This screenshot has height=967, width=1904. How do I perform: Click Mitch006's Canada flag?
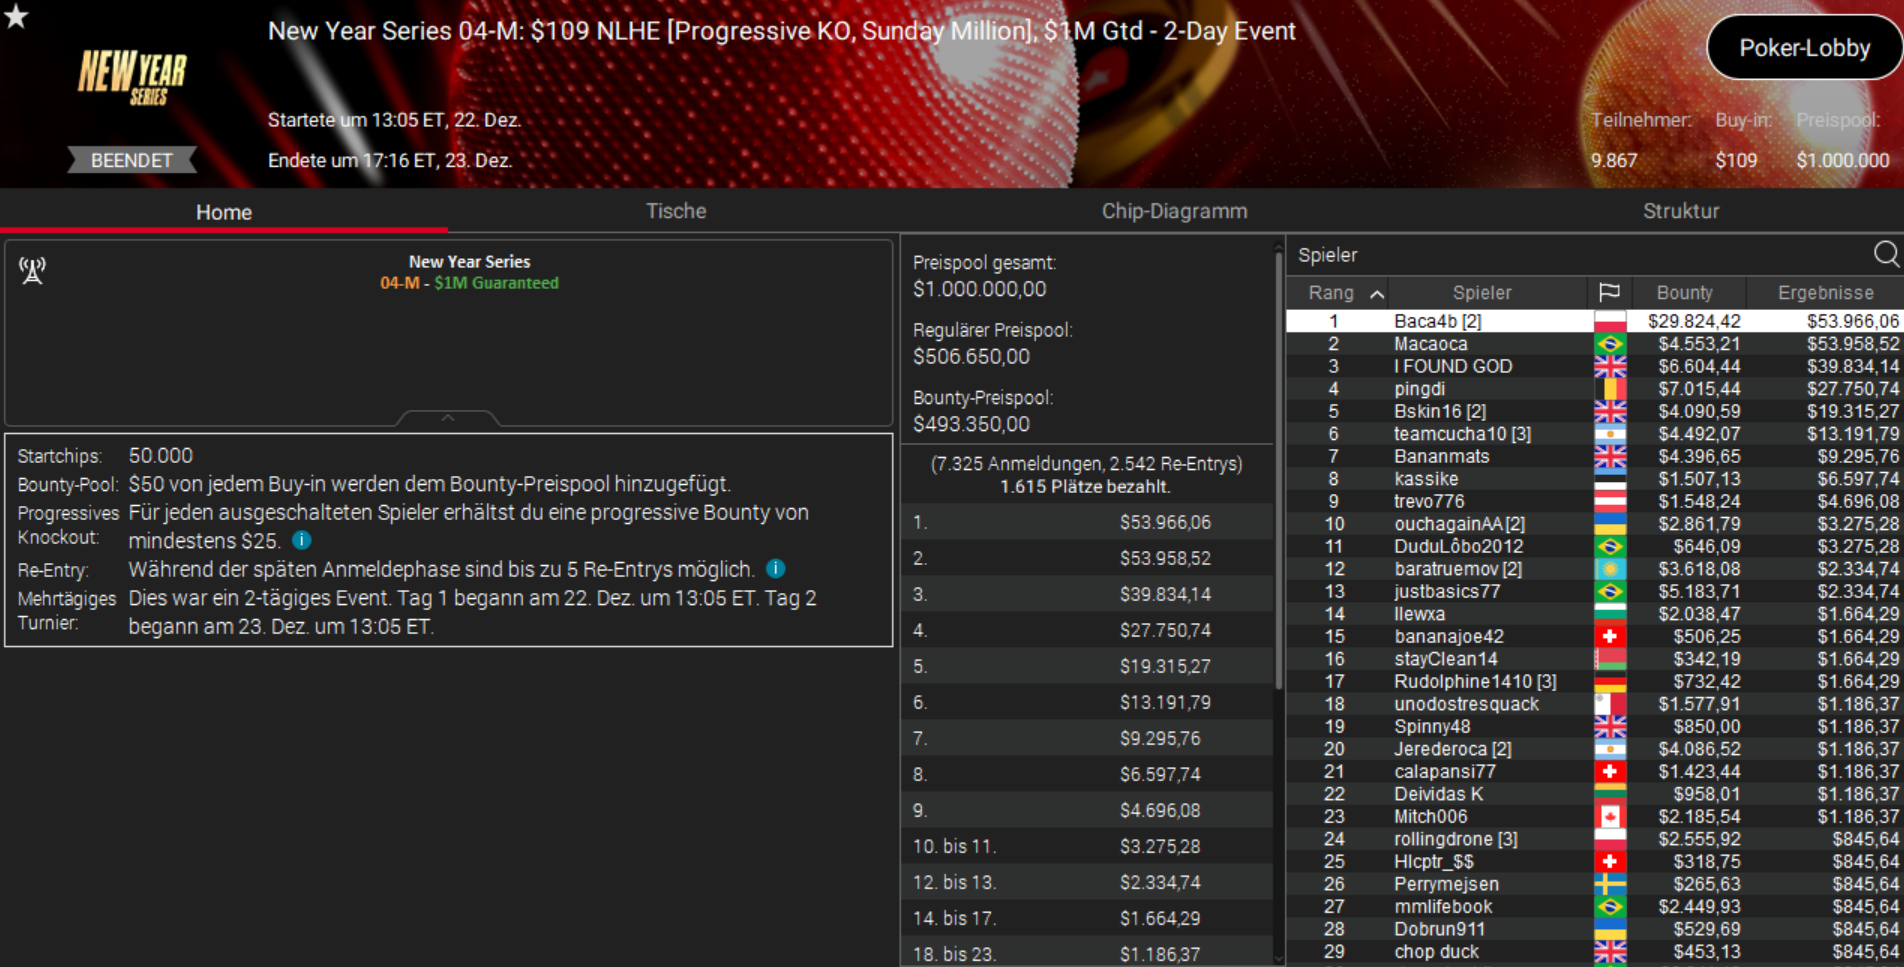[x=1610, y=817]
